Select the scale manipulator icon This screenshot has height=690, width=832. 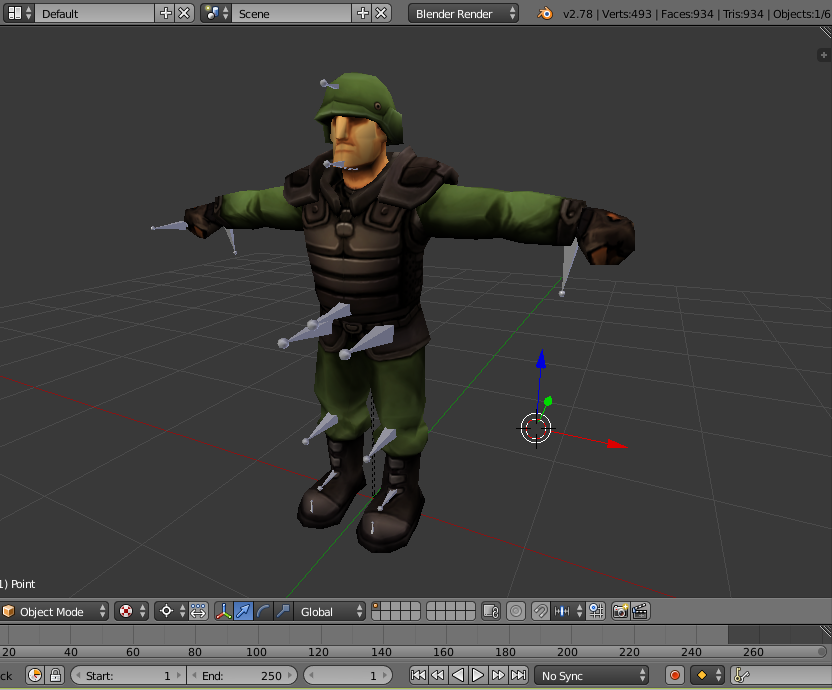(x=281, y=611)
